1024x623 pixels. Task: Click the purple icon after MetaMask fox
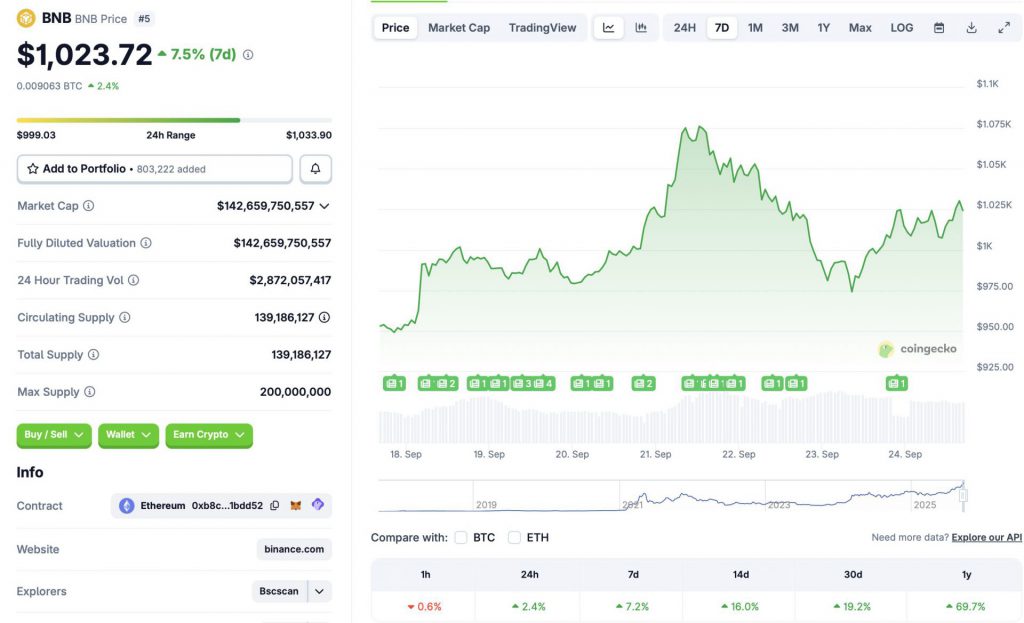[x=318, y=505]
